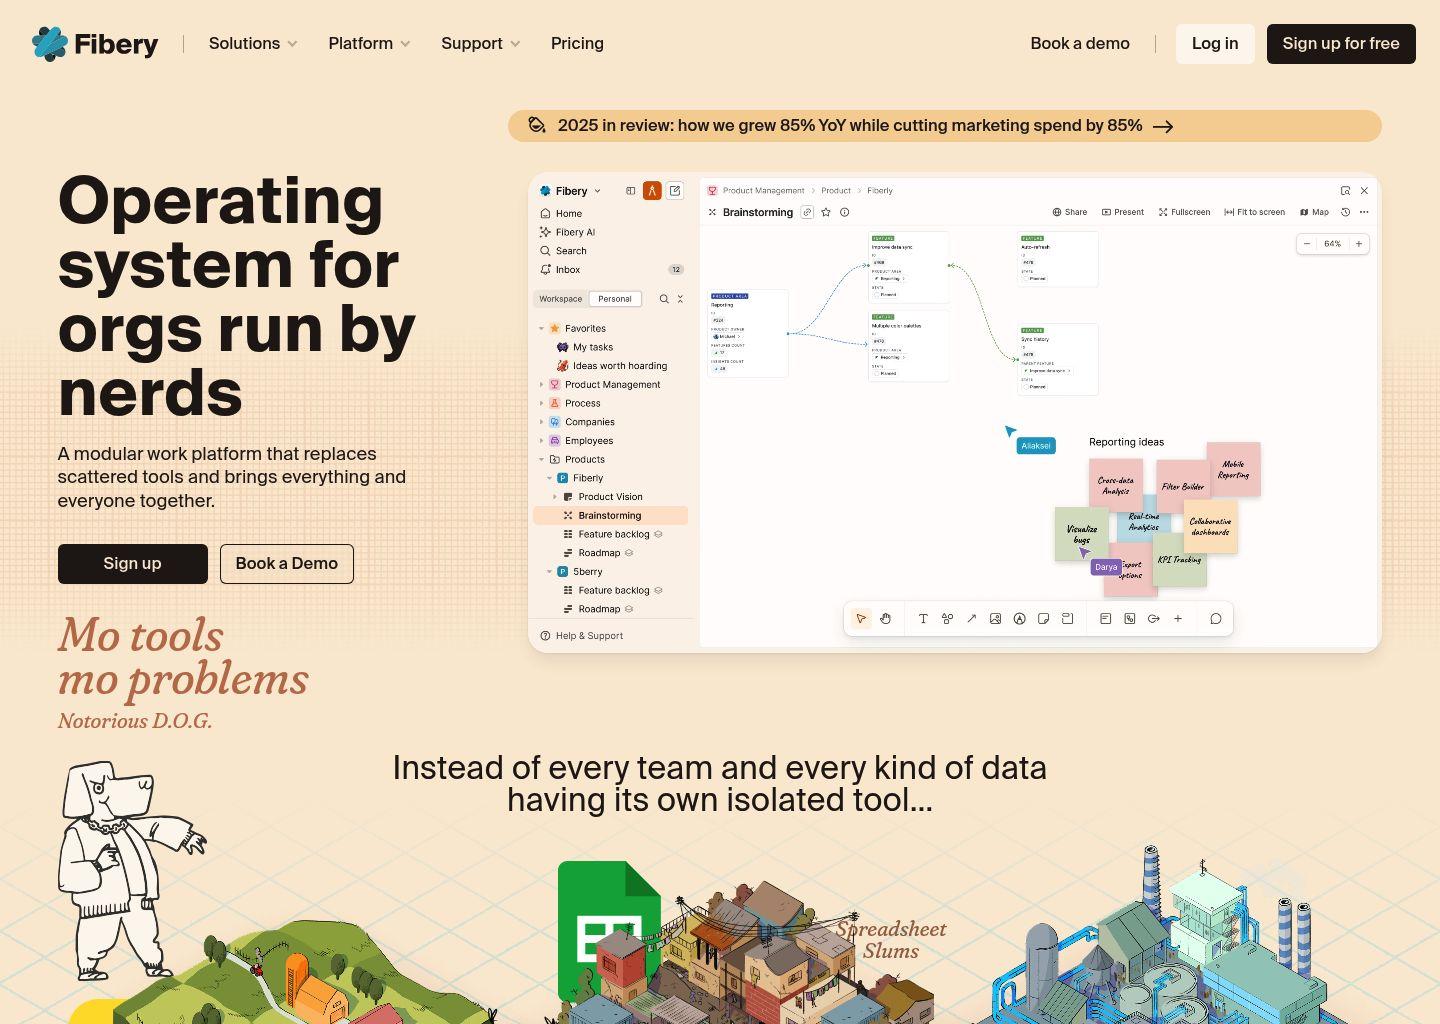The width and height of the screenshot is (1440, 1024).
Task: Expand the Platform dropdown in navigation
Action: (x=369, y=44)
